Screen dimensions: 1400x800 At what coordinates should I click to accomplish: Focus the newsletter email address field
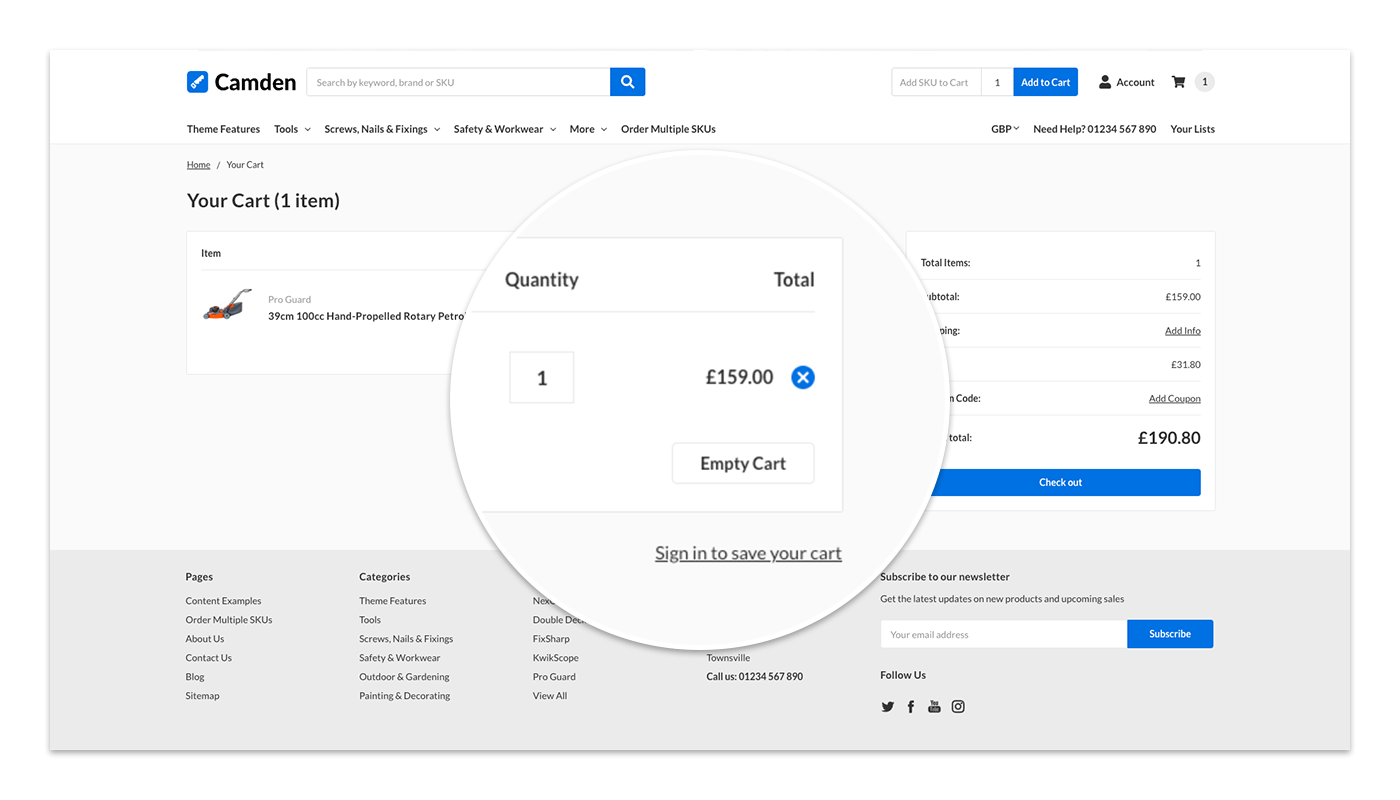1003,634
